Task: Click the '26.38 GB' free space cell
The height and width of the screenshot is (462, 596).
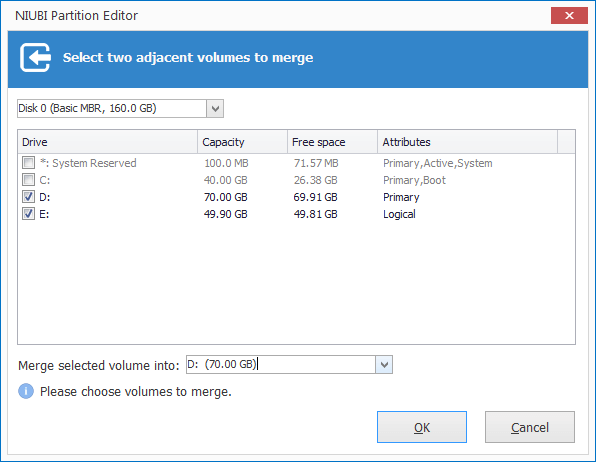Action: [x=315, y=180]
